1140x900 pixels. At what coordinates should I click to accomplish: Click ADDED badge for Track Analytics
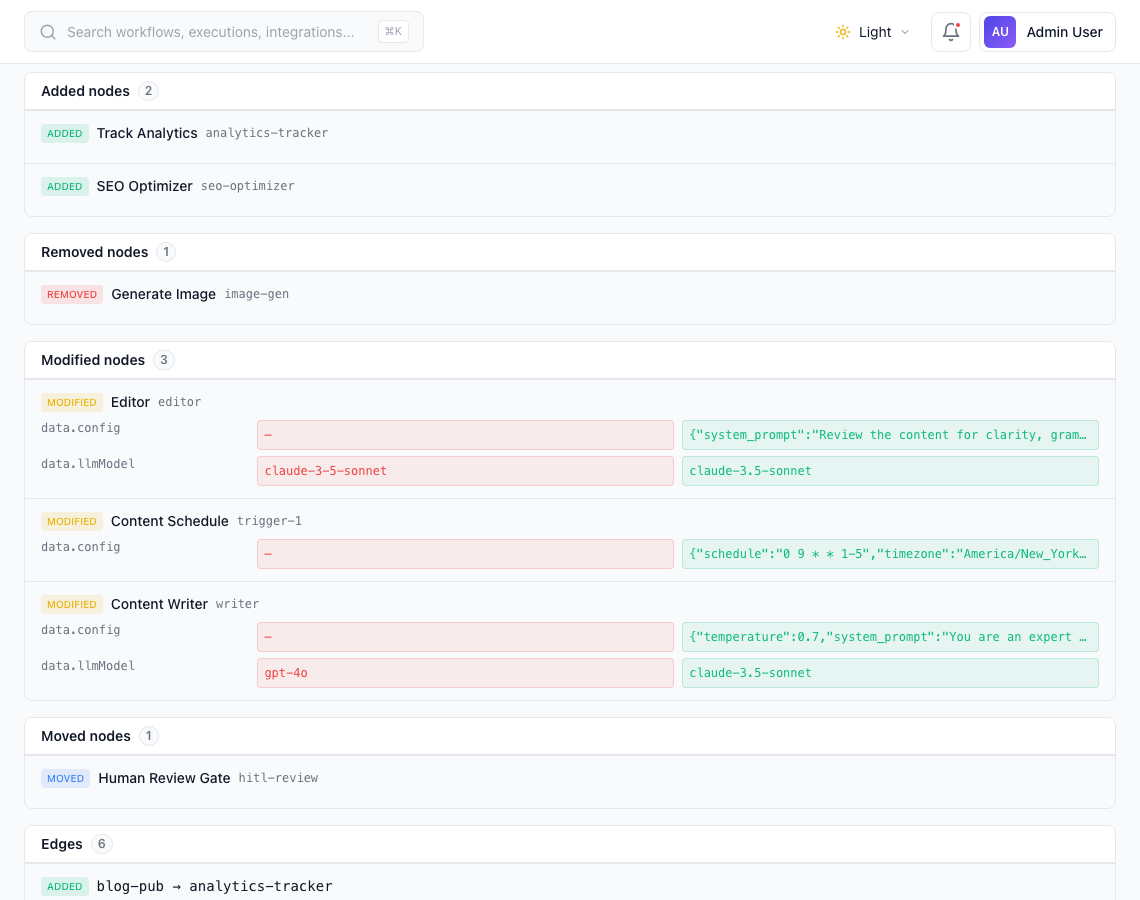(x=65, y=133)
